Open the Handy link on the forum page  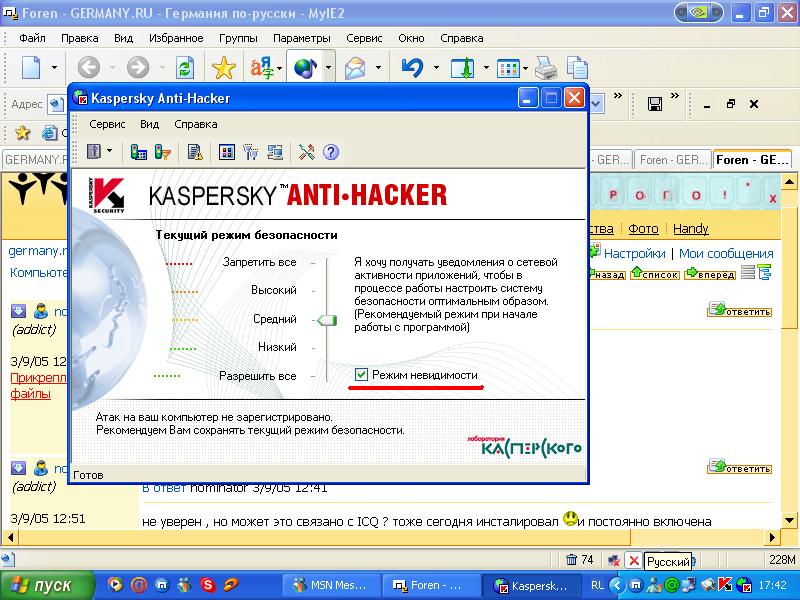point(691,229)
